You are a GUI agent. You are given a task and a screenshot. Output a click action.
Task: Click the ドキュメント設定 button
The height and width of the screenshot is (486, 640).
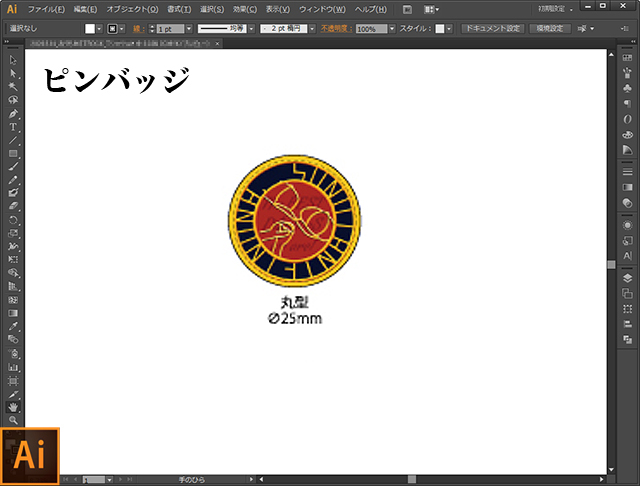pyautogui.click(x=493, y=29)
